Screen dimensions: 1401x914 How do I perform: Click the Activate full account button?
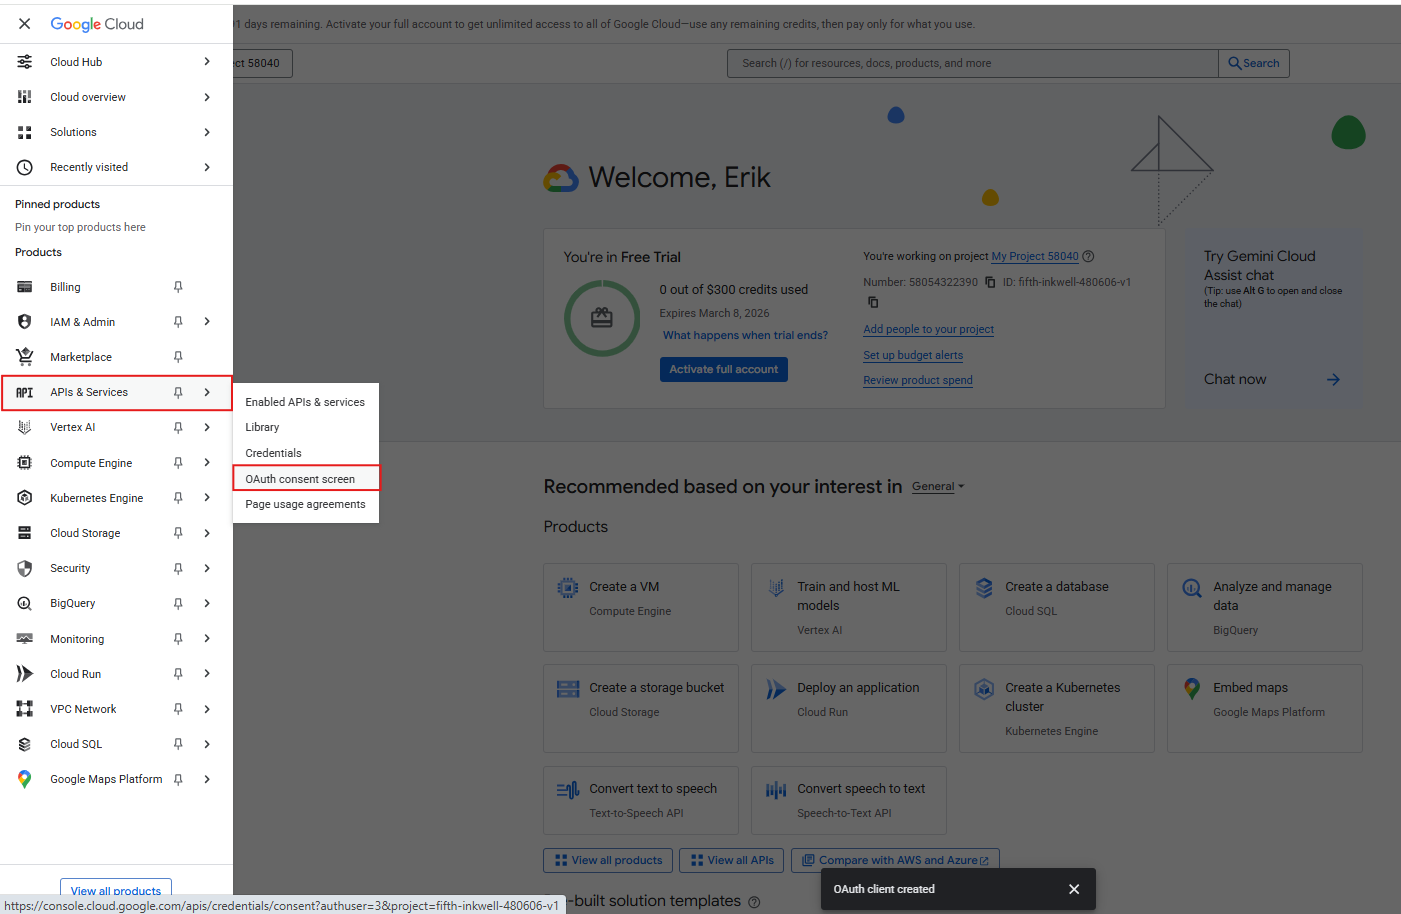[723, 369]
